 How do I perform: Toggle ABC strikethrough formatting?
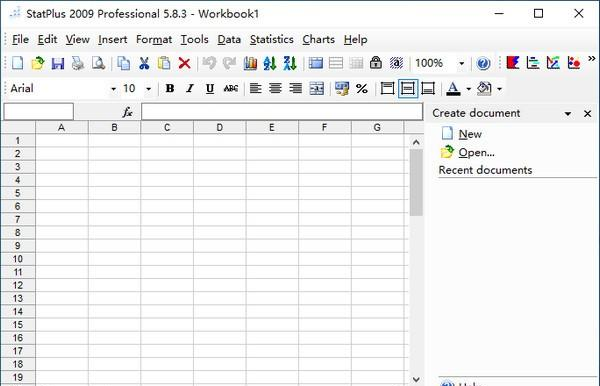click(x=231, y=89)
